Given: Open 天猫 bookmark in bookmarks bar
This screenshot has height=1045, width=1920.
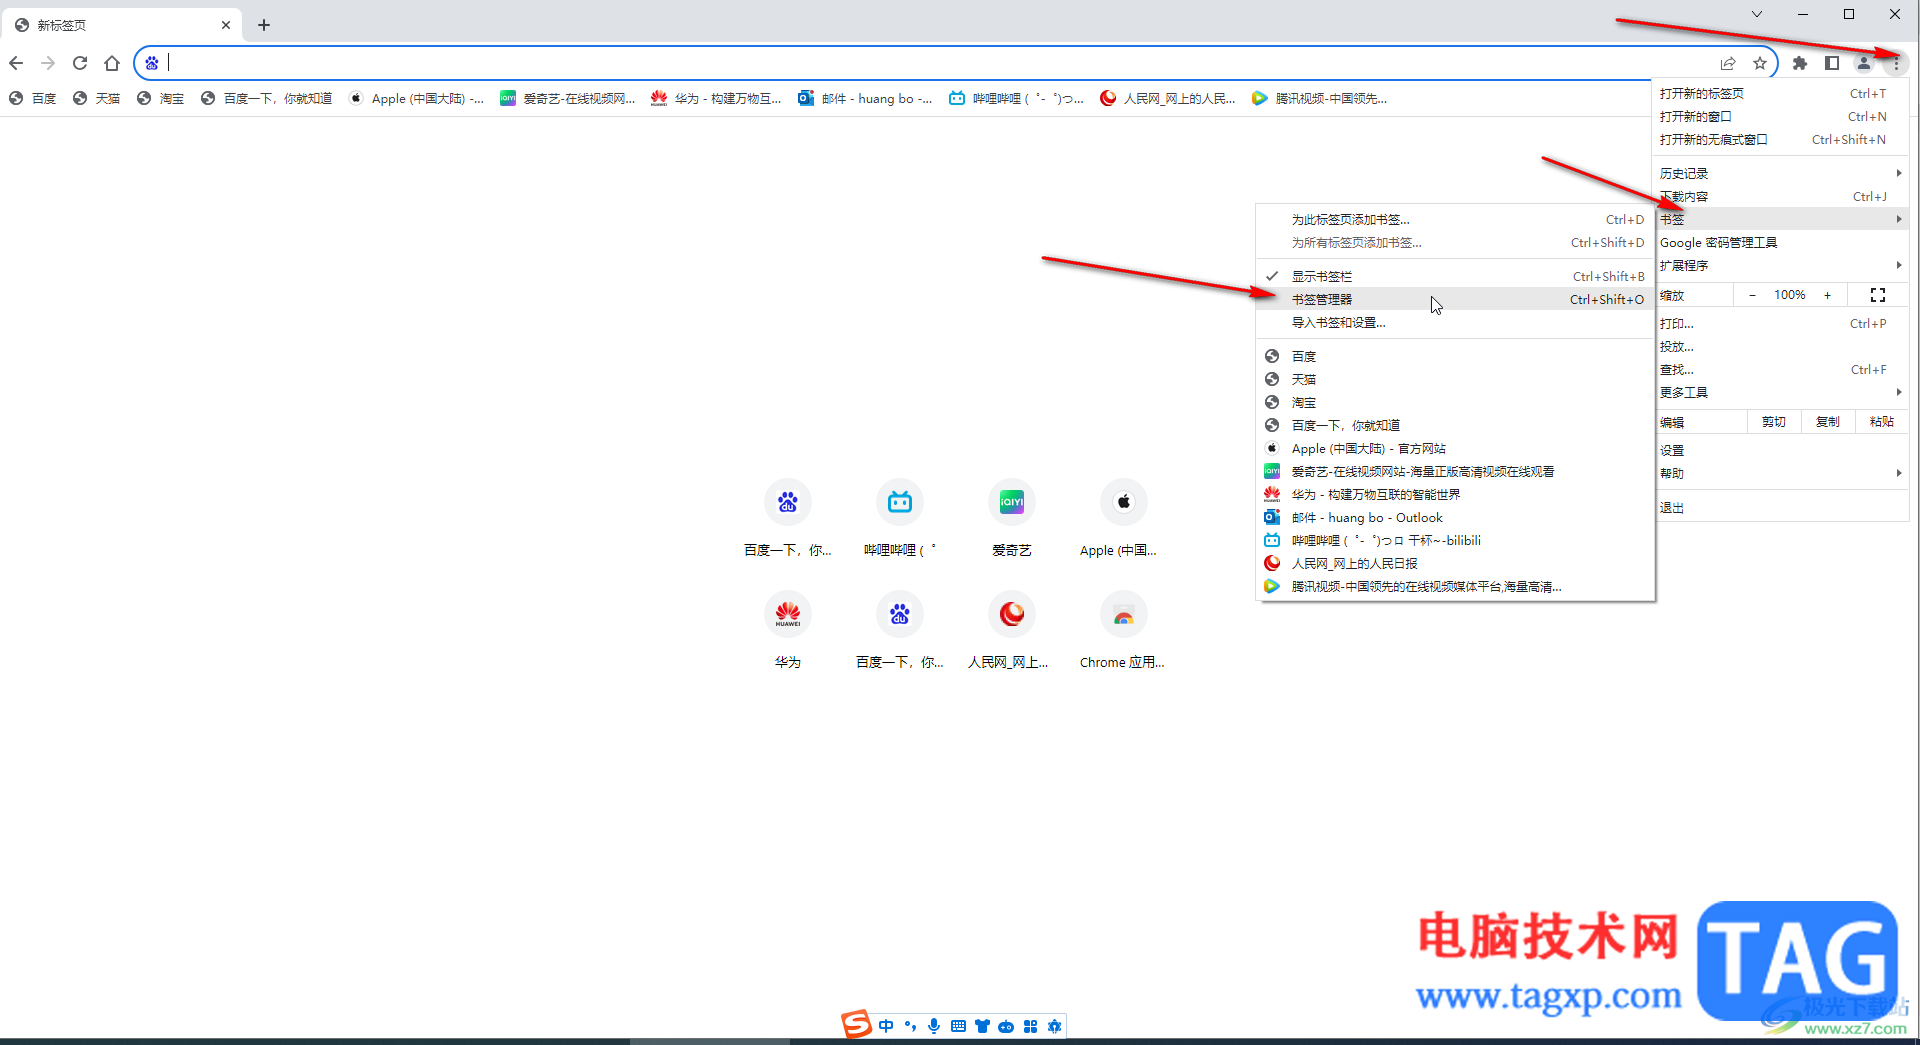Looking at the screenshot, I should 96,98.
